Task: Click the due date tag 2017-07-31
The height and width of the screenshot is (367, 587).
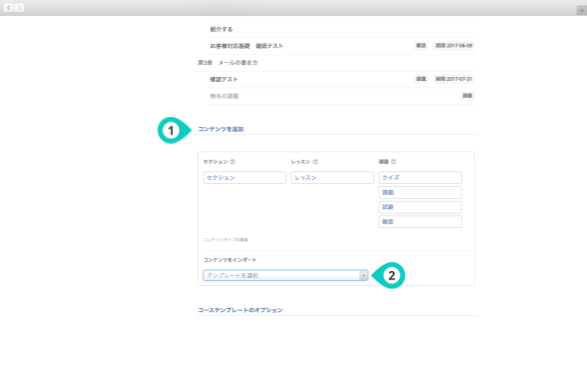Action: pos(454,79)
